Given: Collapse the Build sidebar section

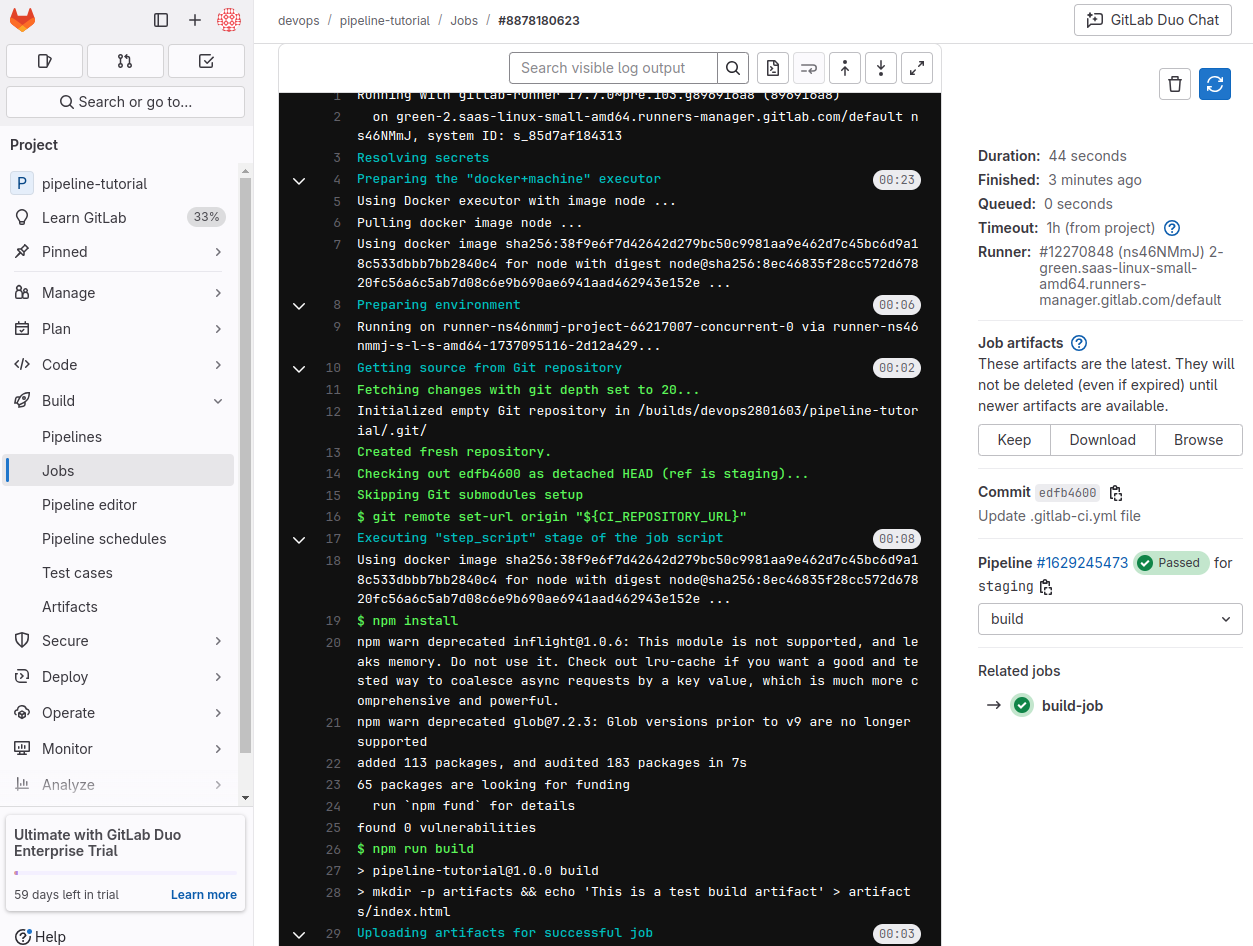Looking at the screenshot, I should [x=120, y=401].
